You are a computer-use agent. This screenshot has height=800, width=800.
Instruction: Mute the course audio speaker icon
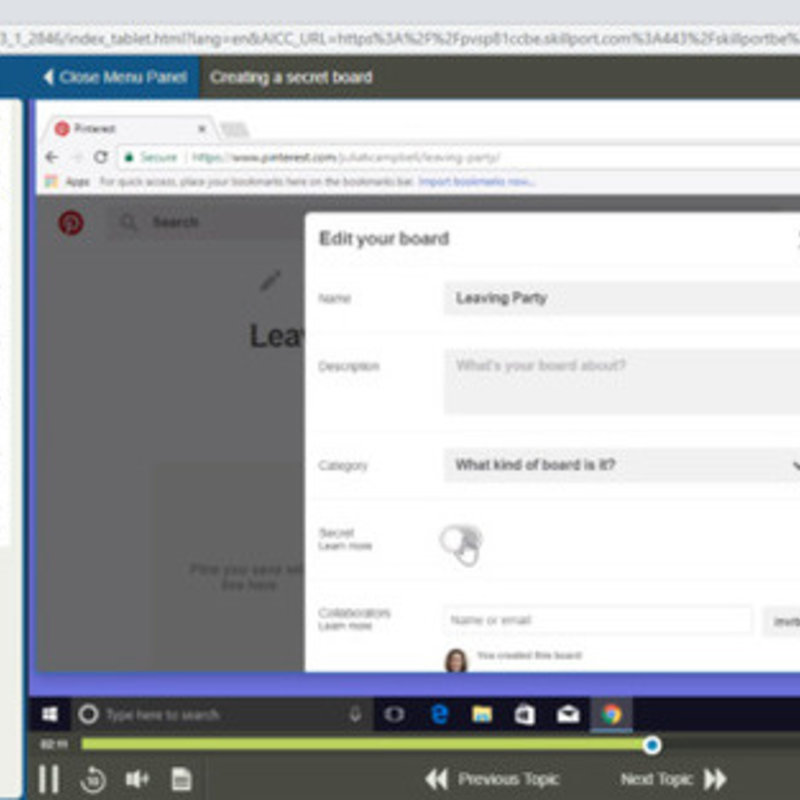pyautogui.click(x=137, y=778)
